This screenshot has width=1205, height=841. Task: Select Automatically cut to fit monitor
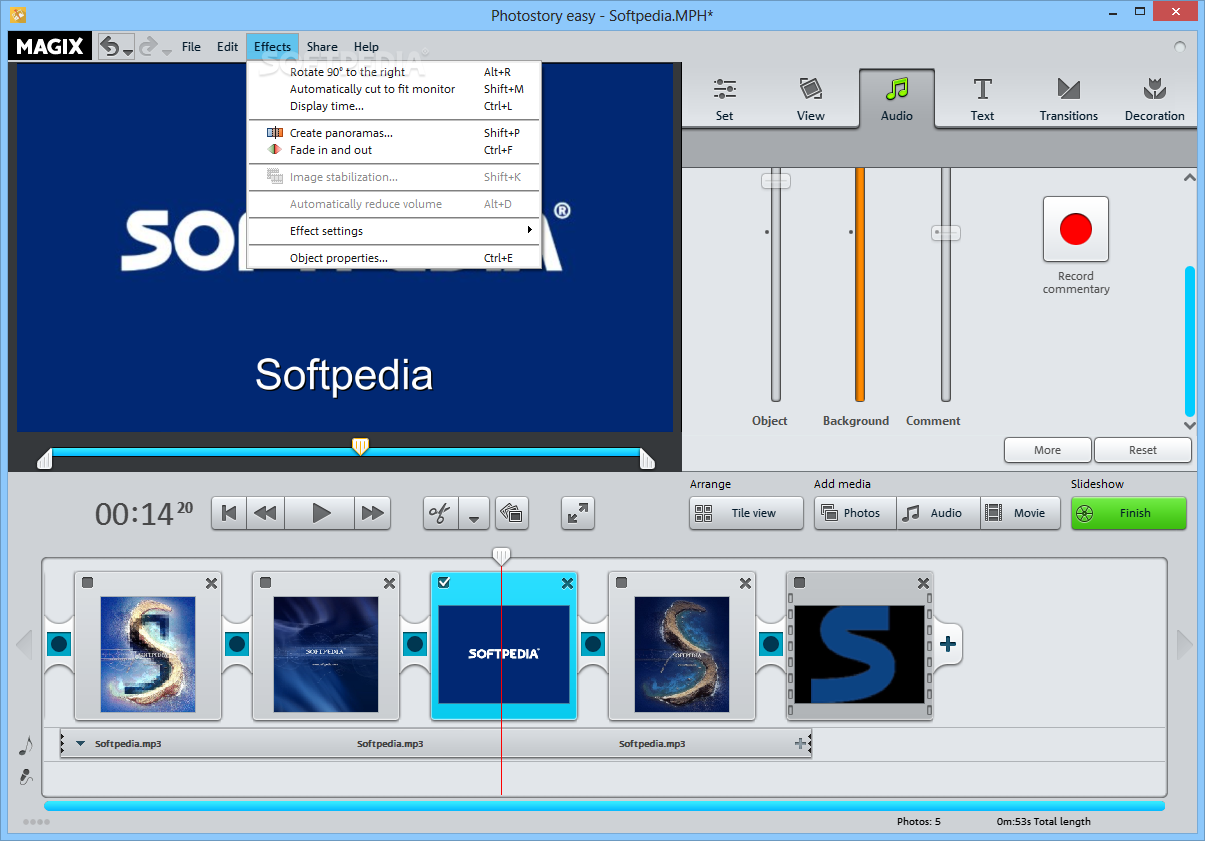[x=394, y=89]
